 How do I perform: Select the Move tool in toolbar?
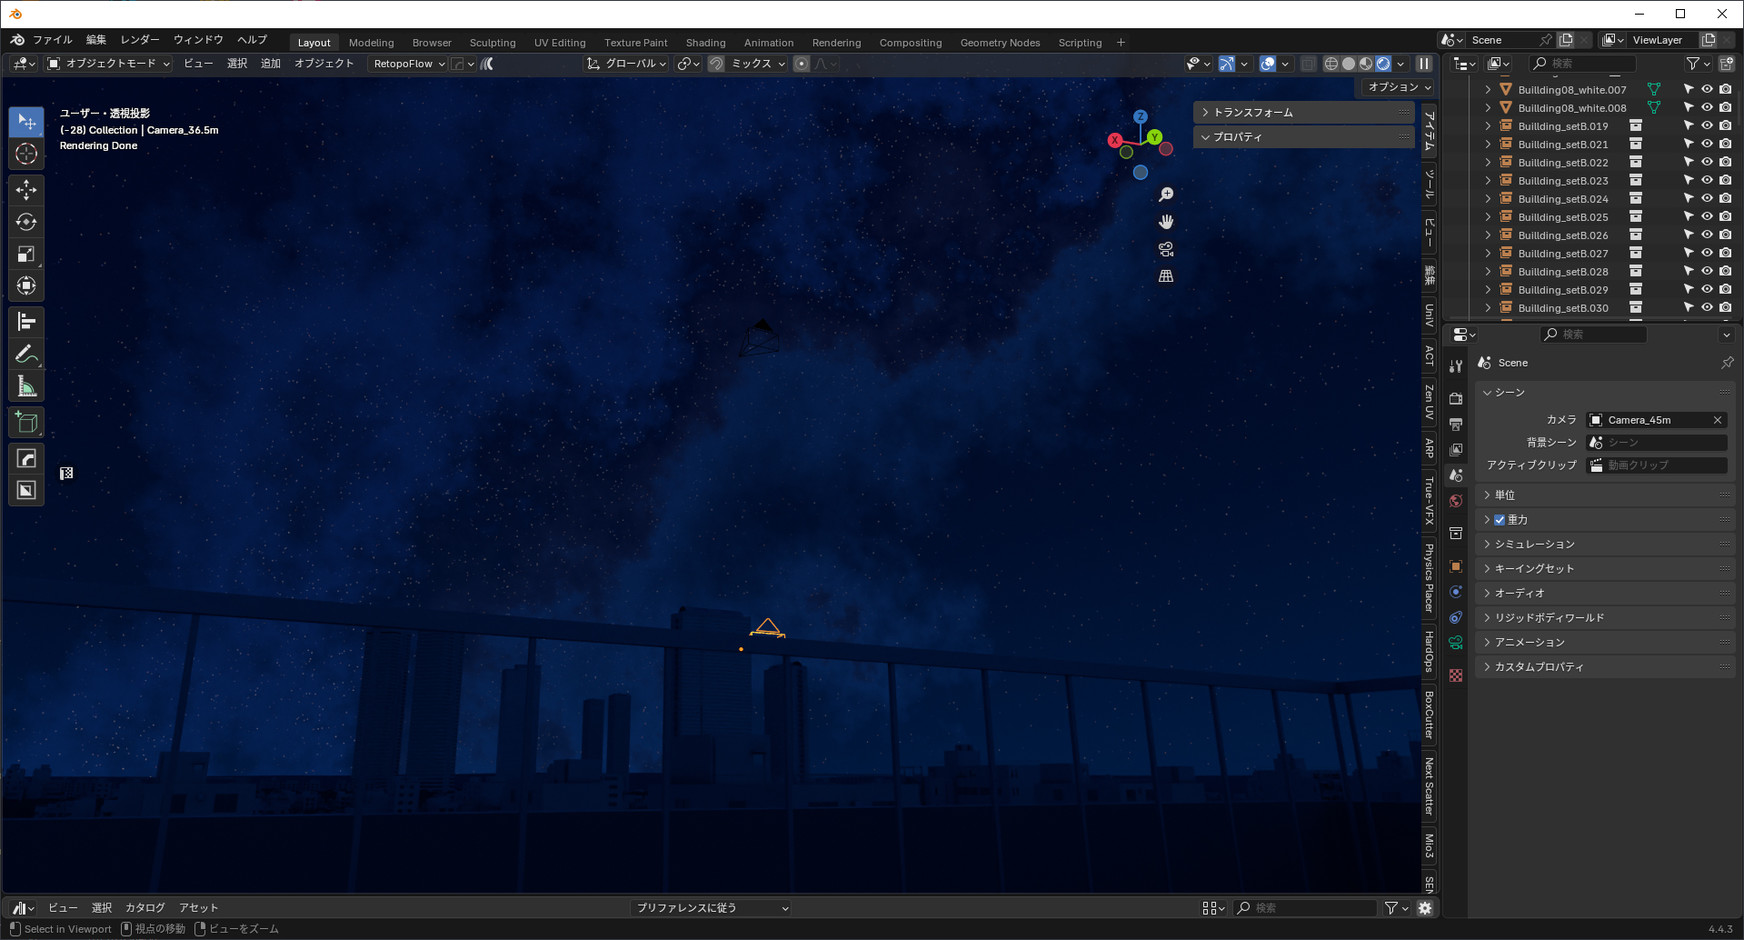tap(27, 189)
